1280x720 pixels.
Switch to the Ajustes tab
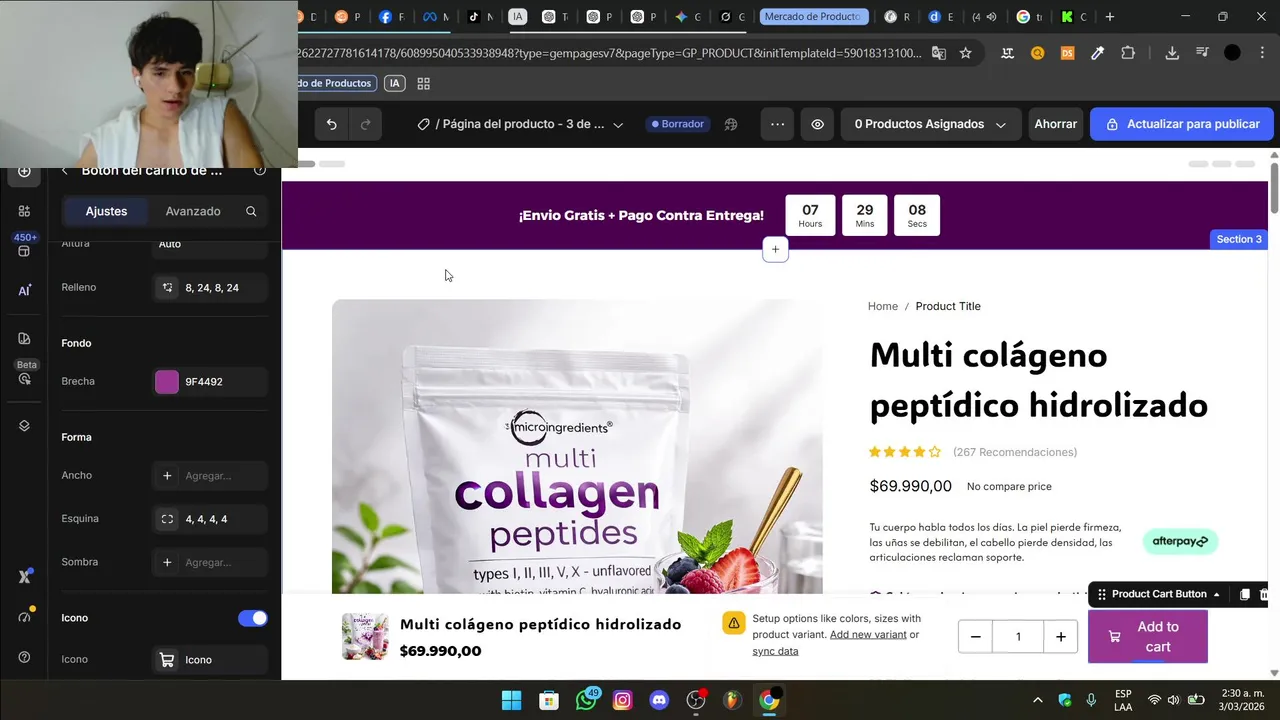point(106,211)
